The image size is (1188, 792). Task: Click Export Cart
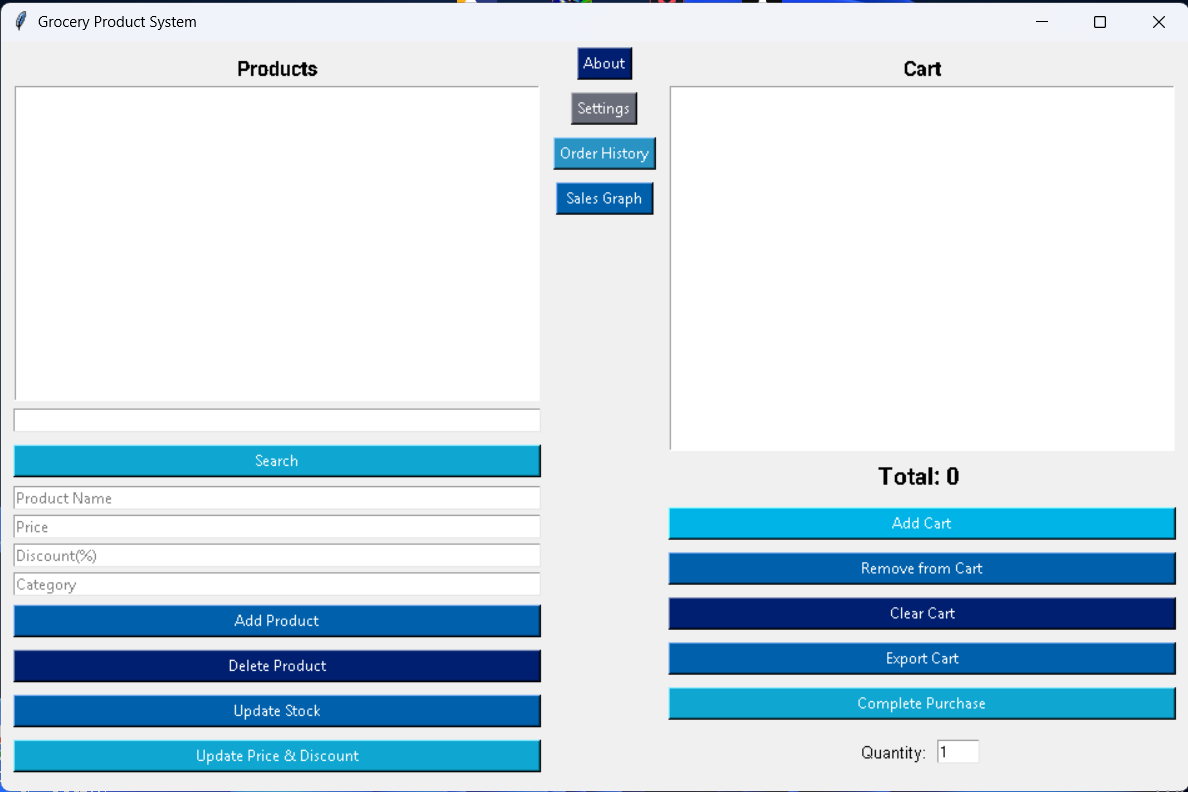point(921,658)
